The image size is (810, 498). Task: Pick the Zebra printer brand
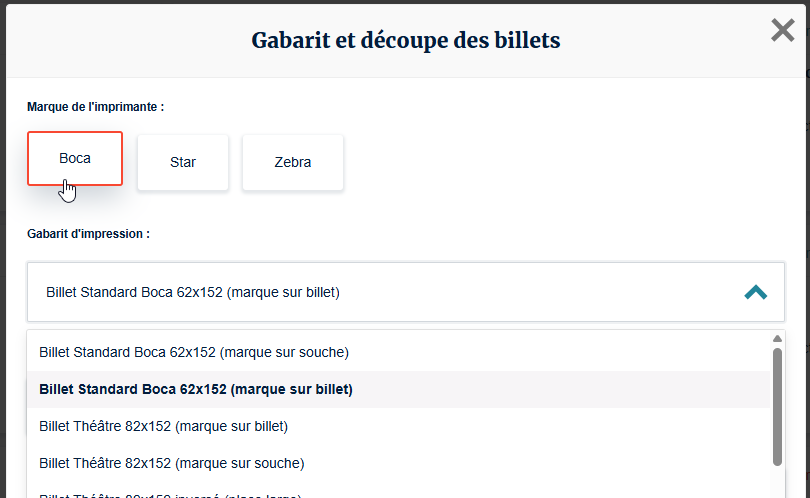click(293, 162)
